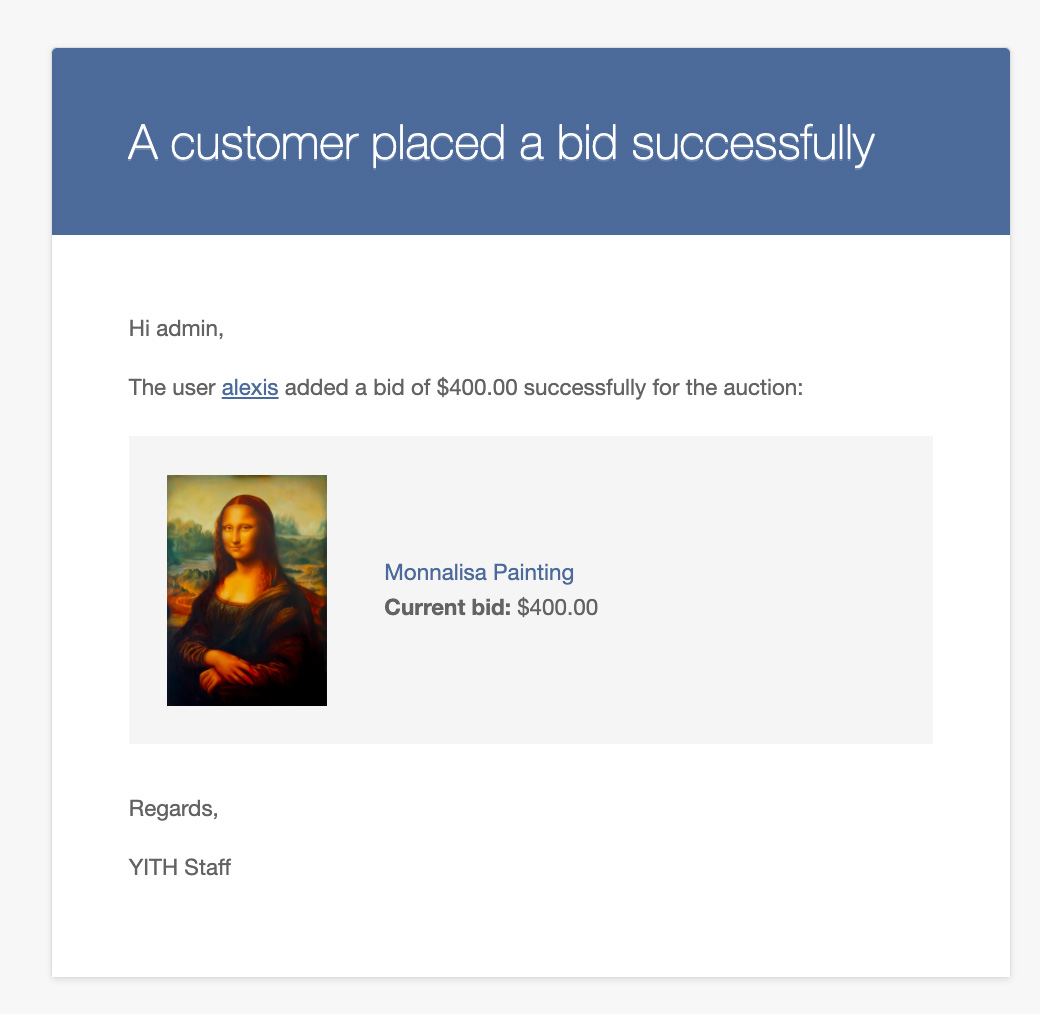Click the "added a bid of" text
This screenshot has width=1040, height=1014.
[357, 387]
